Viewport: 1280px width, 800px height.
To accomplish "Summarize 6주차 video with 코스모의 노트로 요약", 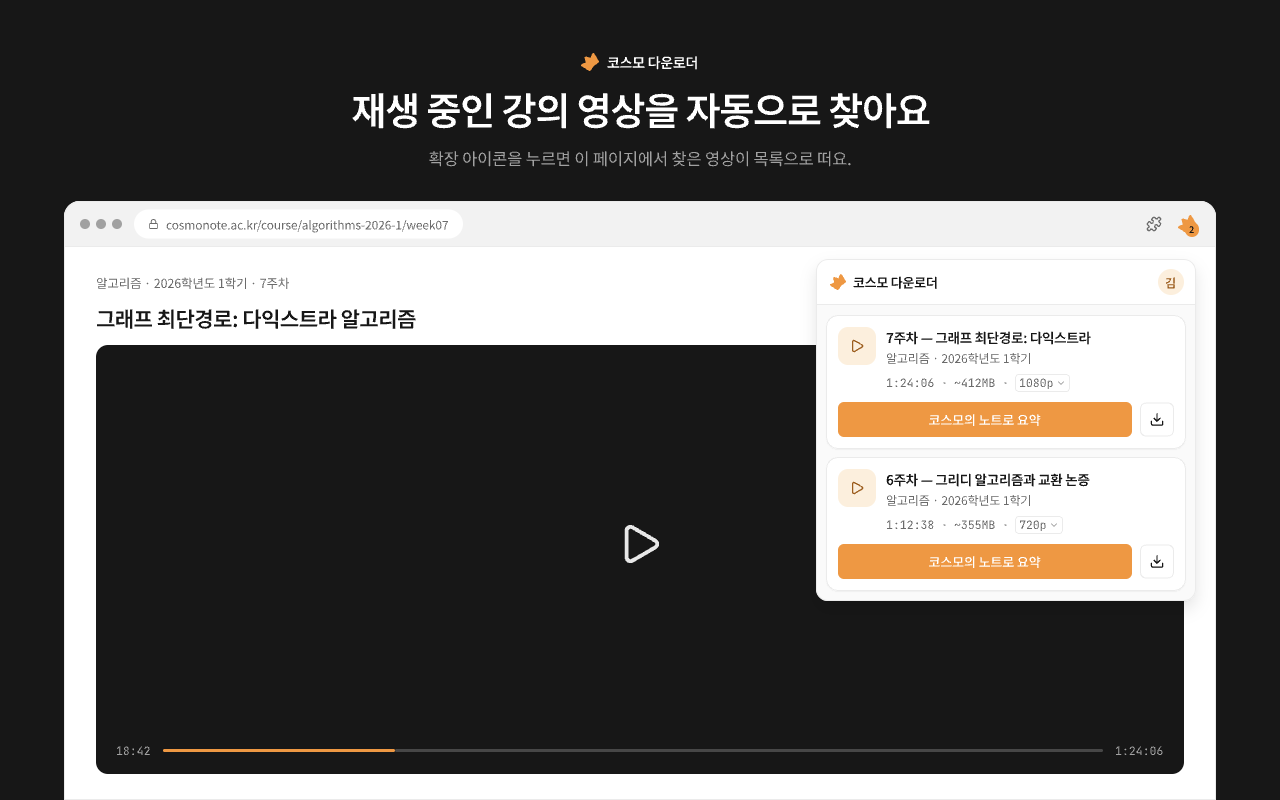I will point(985,562).
